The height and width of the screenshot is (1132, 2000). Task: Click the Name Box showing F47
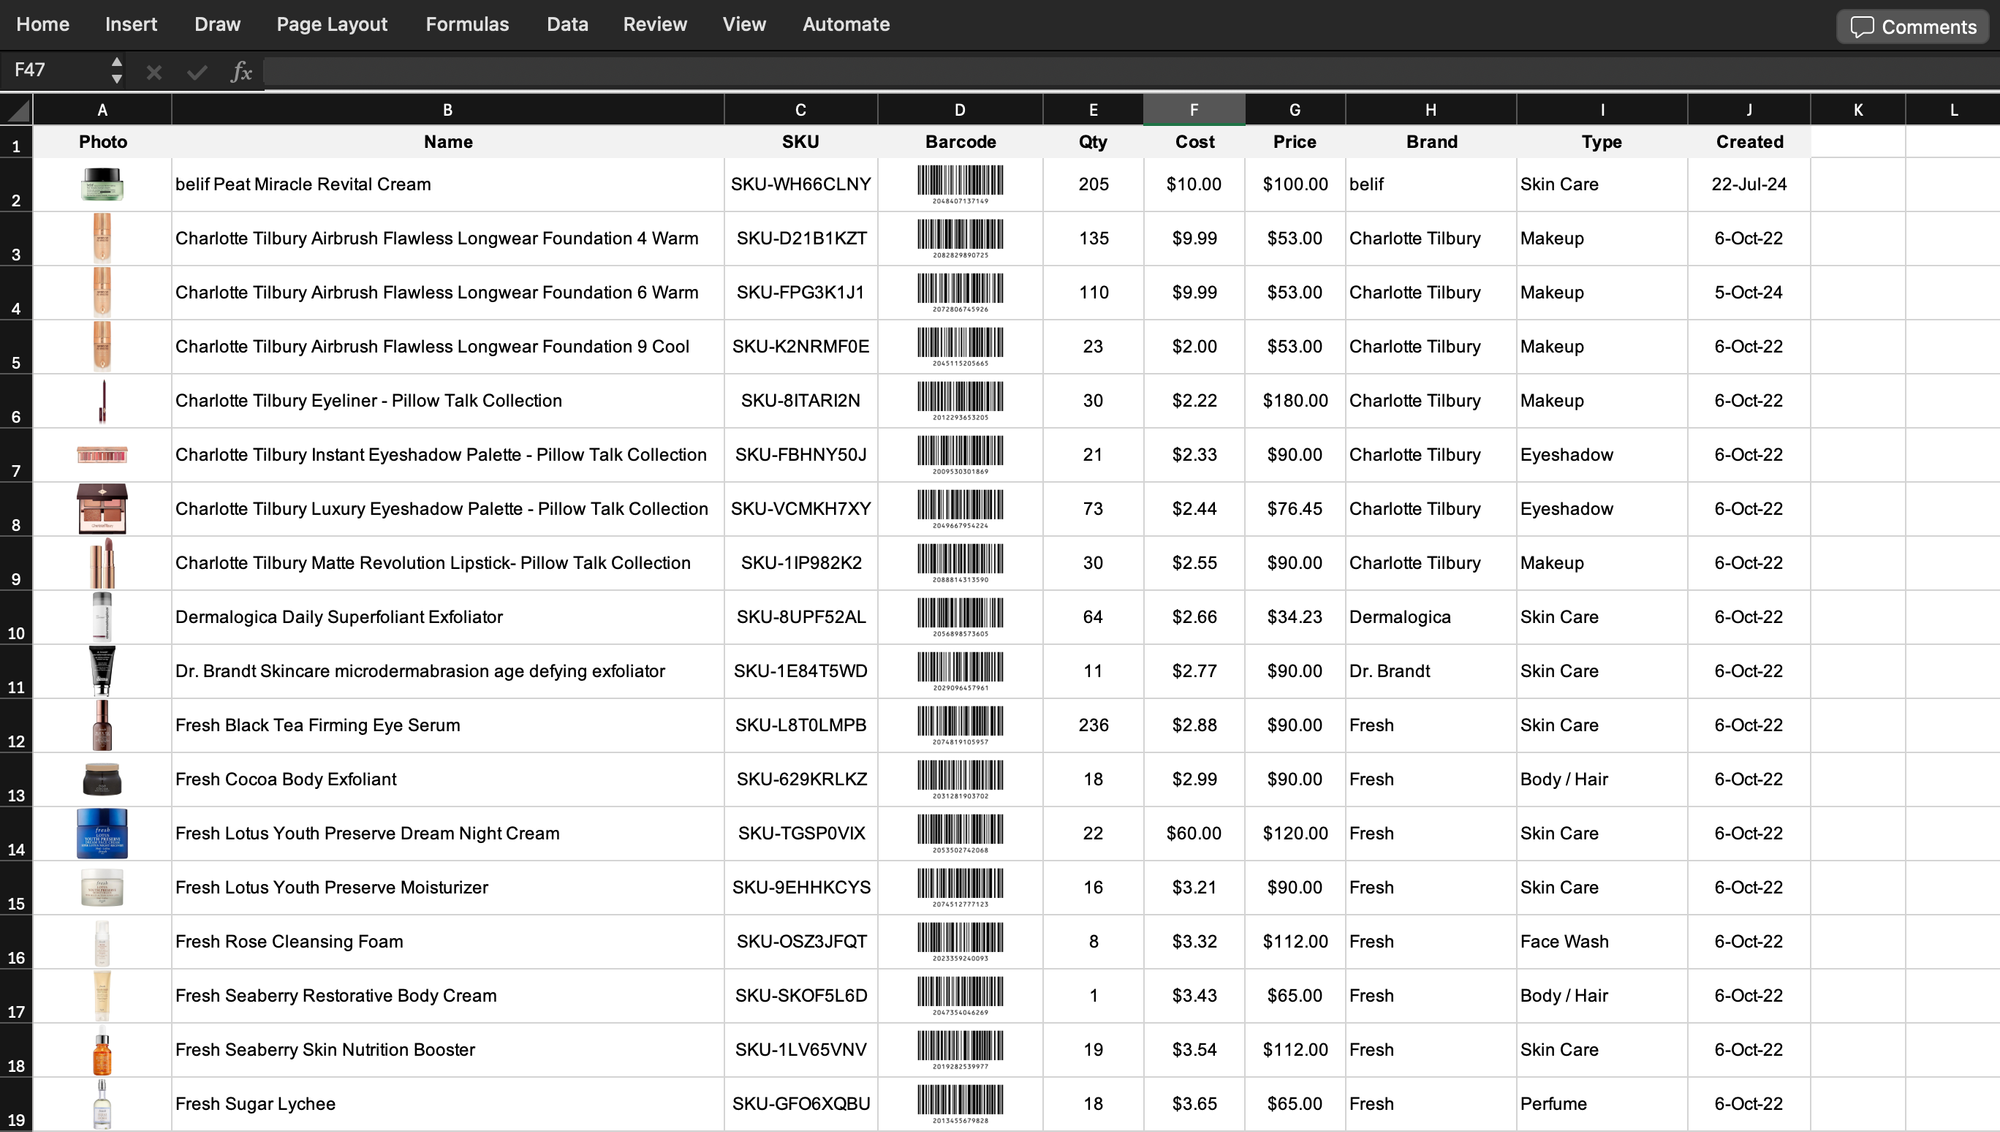(55, 70)
